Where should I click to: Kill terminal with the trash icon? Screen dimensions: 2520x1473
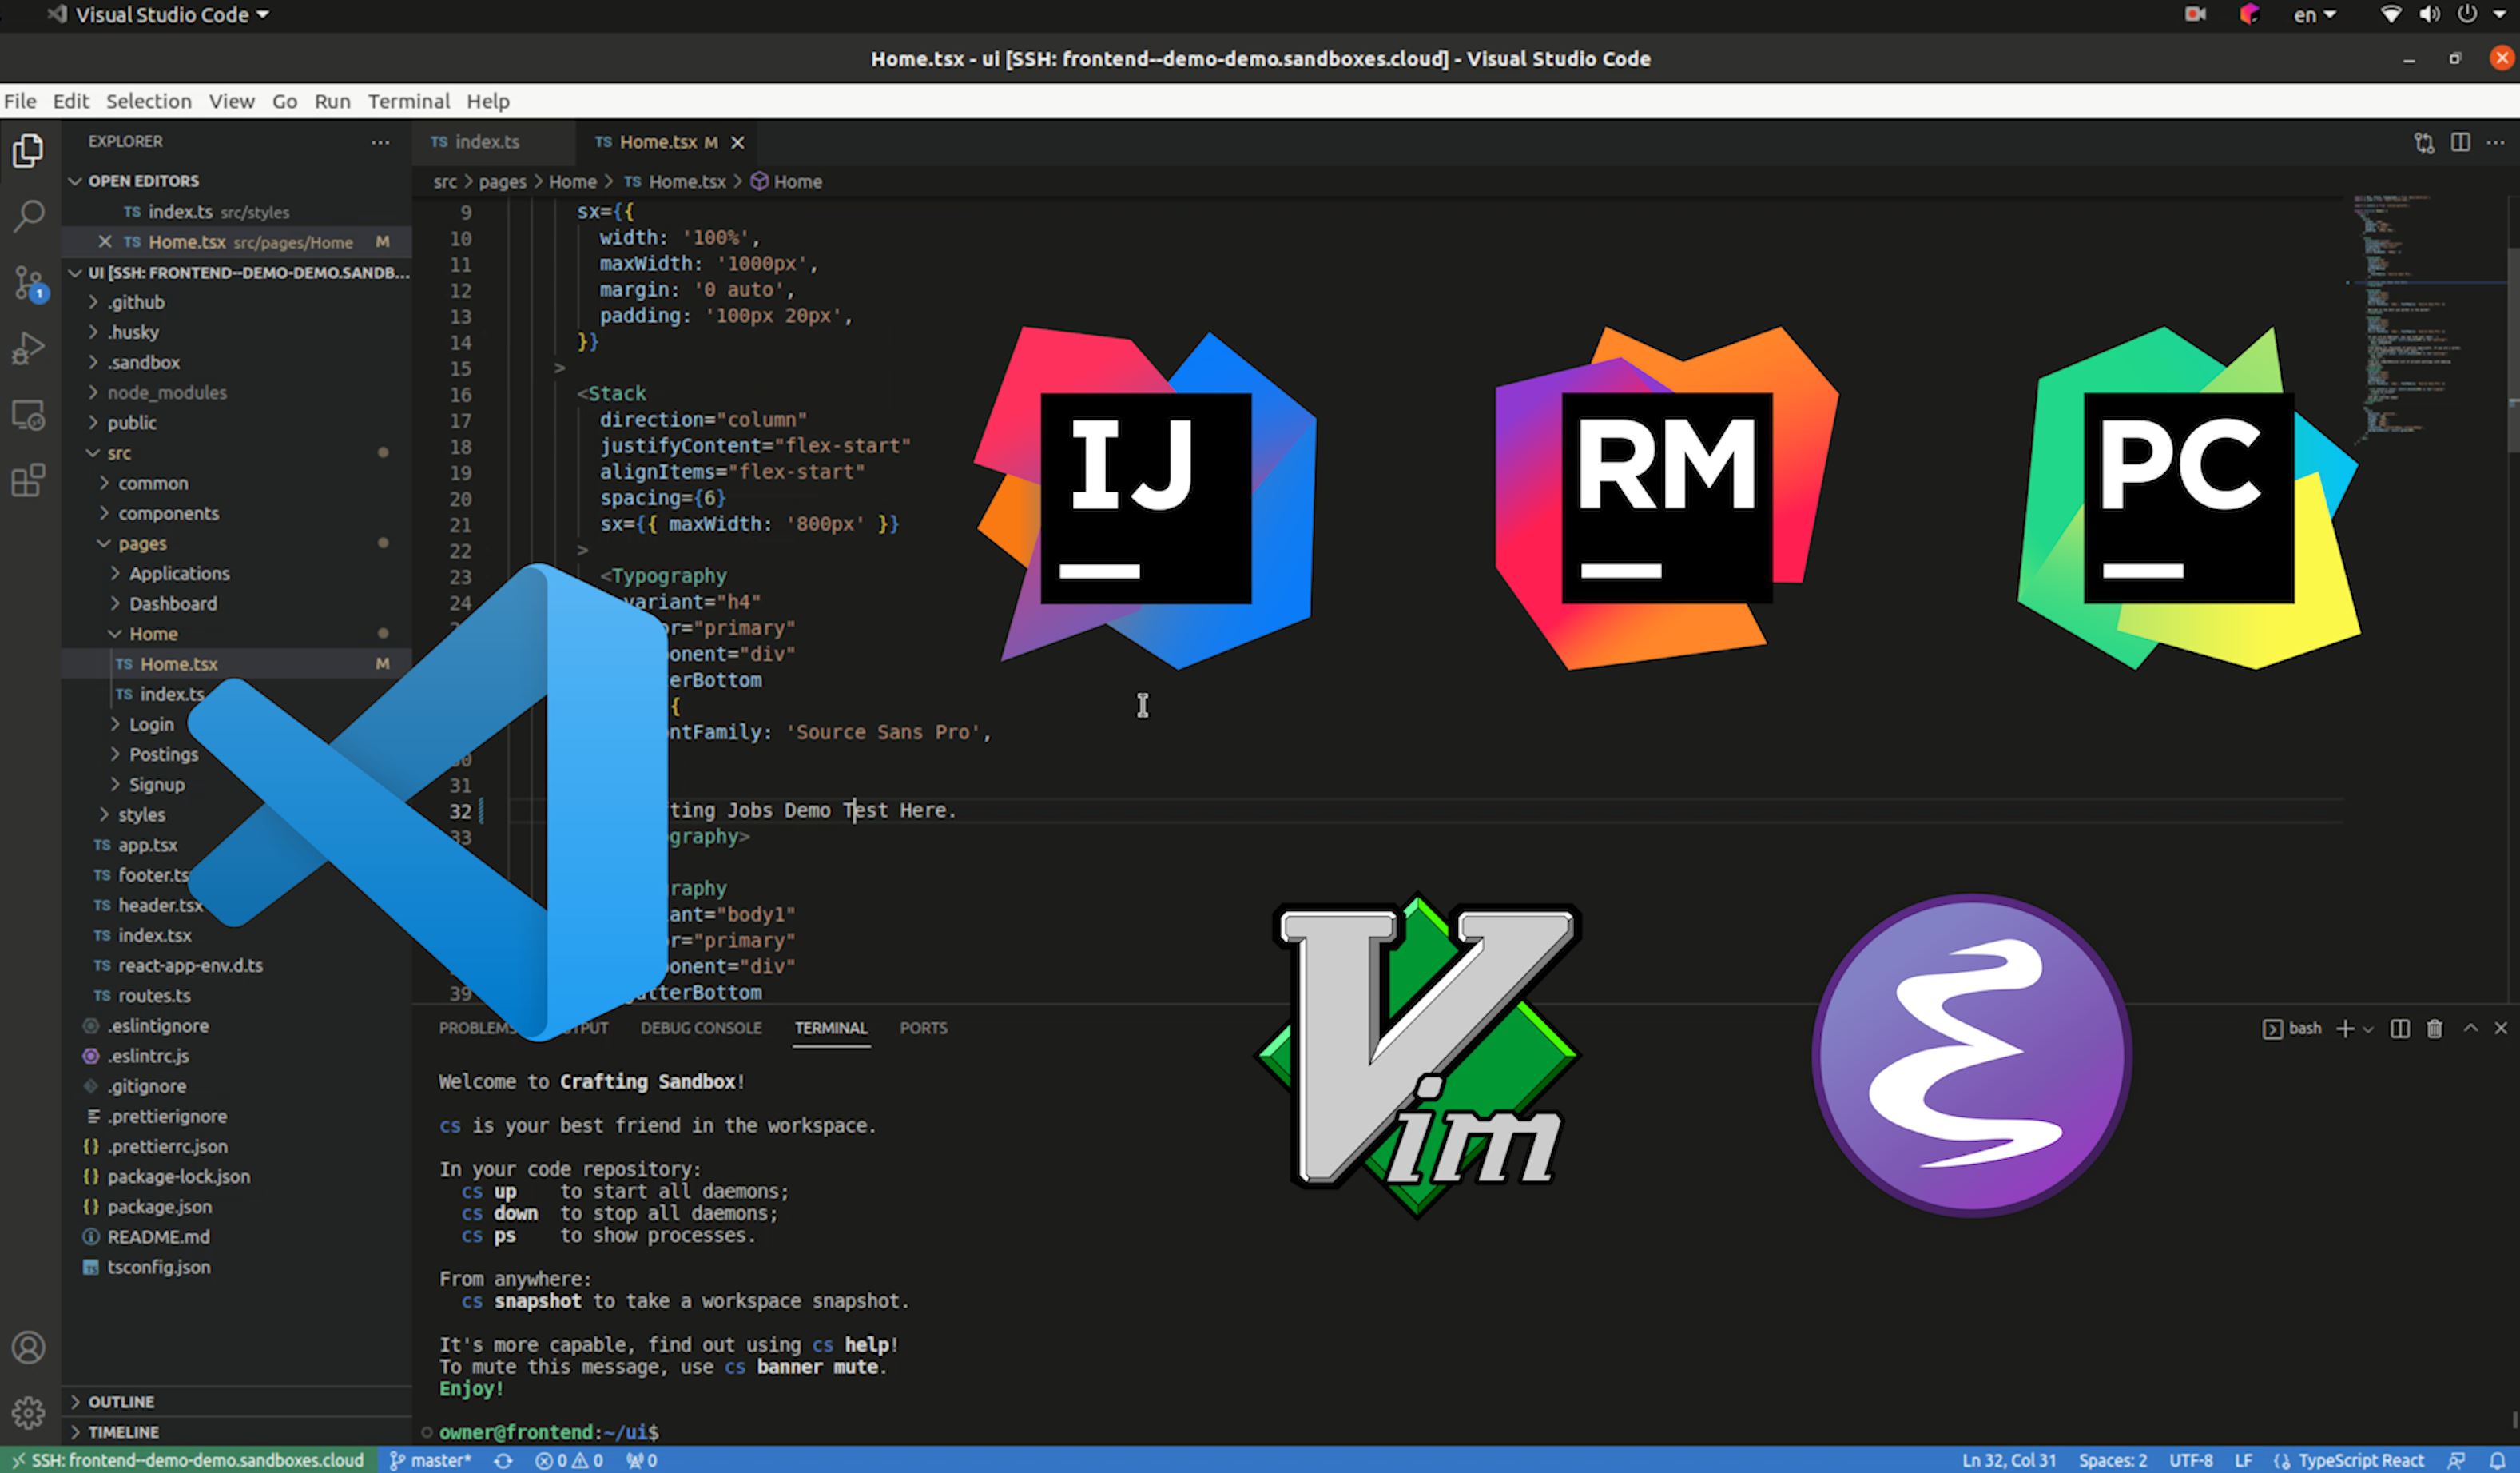pos(2435,1028)
